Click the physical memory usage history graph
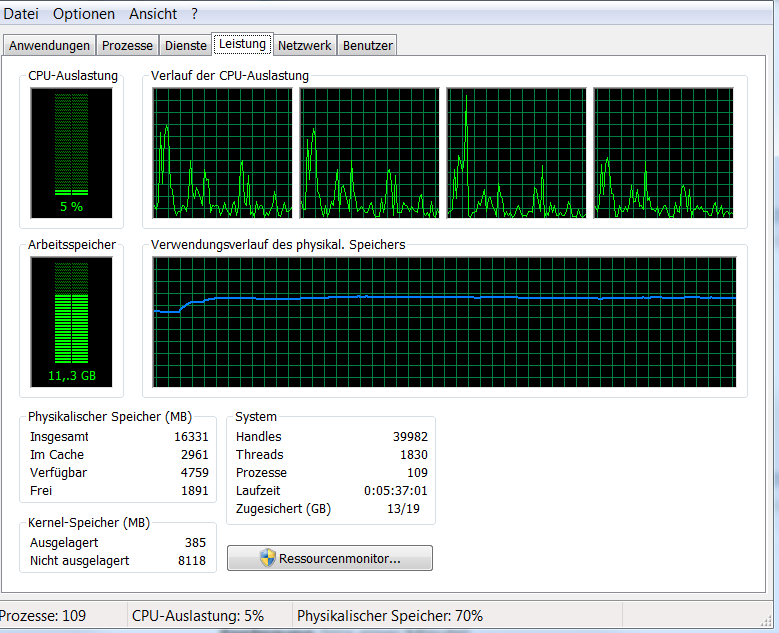The width and height of the screenshot is (779, 633). pyautogui.click(x=444, y=322)
